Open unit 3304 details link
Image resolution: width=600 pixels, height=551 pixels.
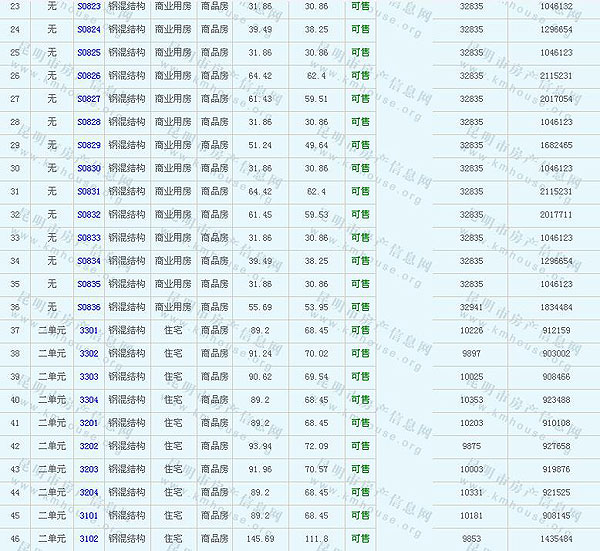click(88, 400)
